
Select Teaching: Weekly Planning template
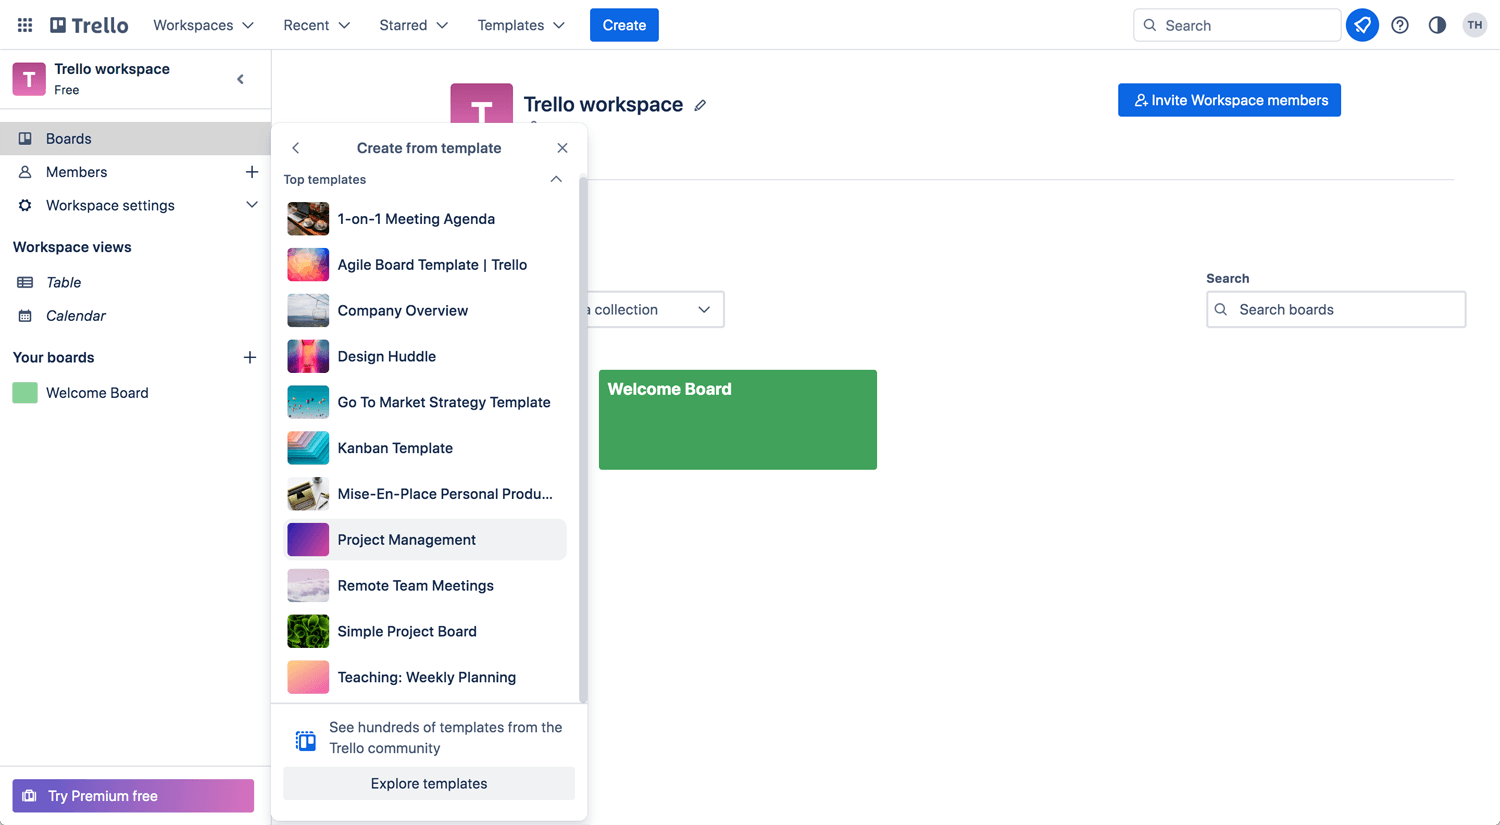coord(426,677)
